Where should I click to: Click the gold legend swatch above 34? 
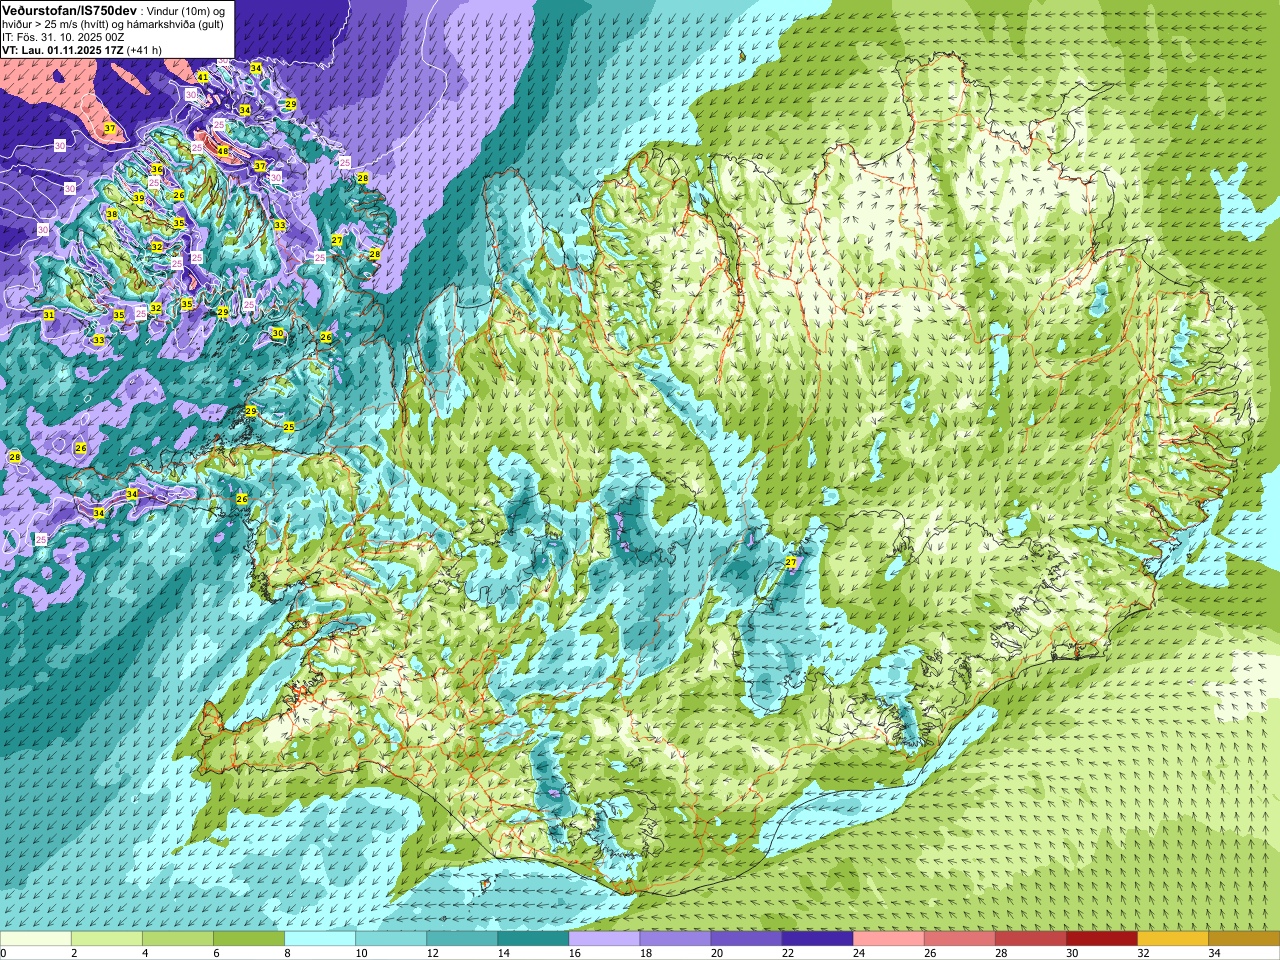[1243, 939]
